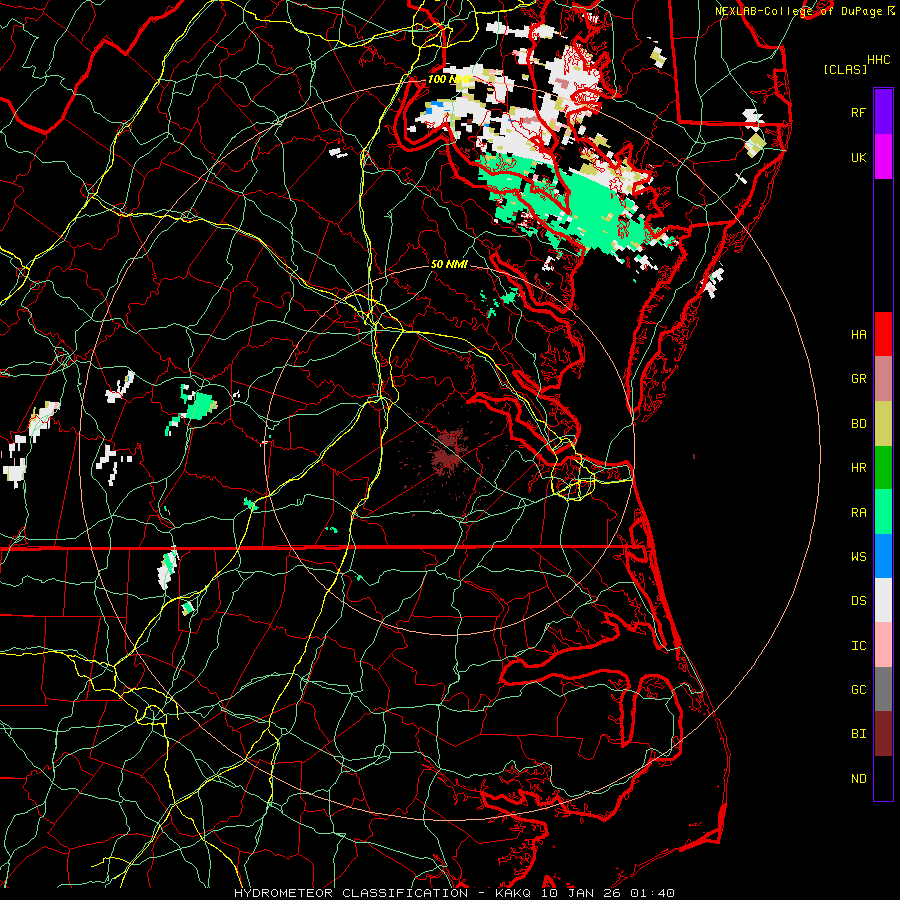Click the HR legend label

point(858,468)
